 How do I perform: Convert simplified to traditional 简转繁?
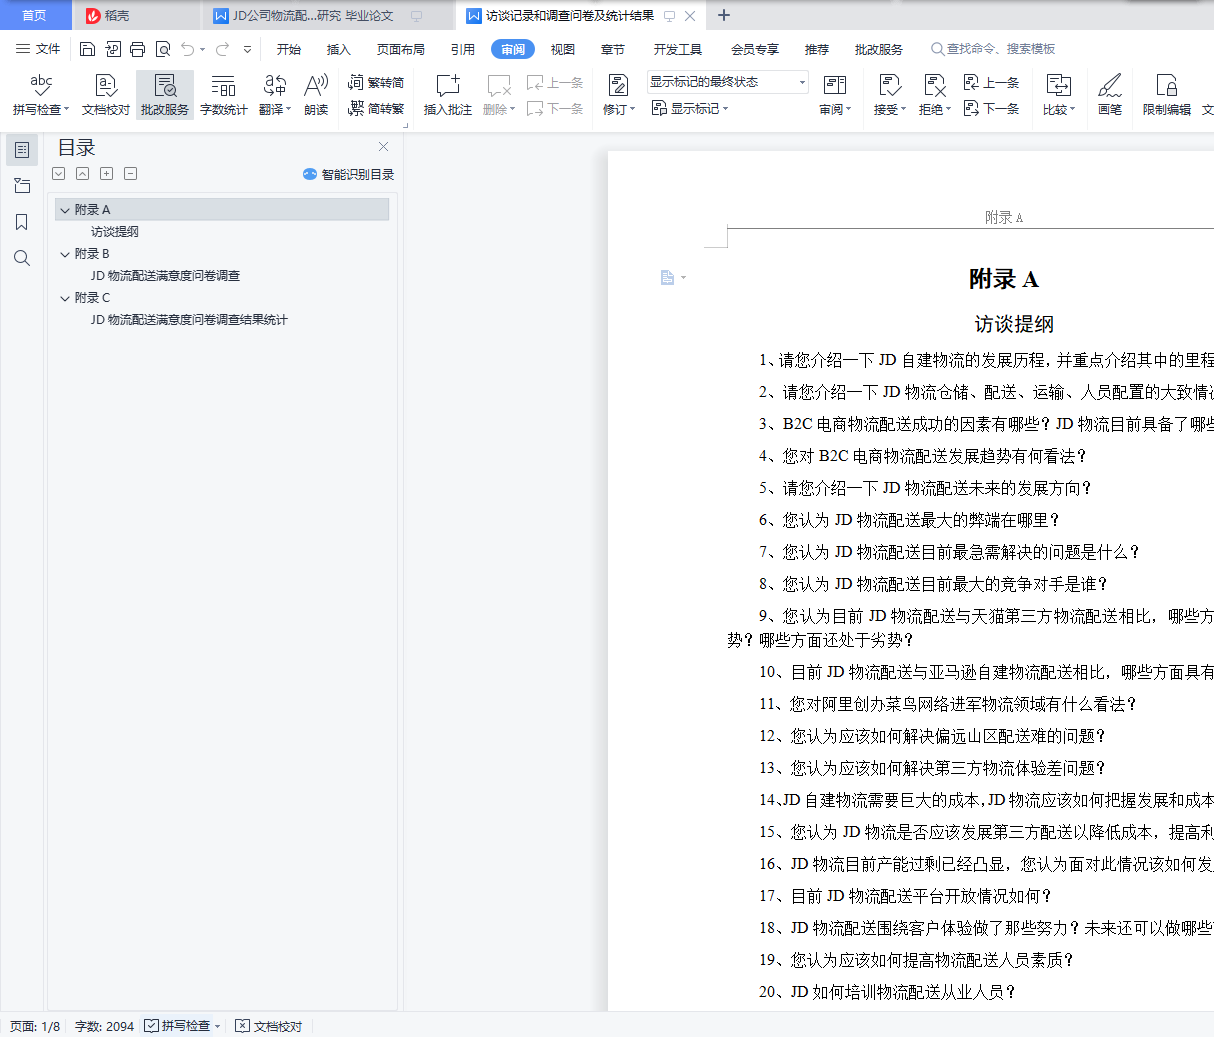(376, 109)
